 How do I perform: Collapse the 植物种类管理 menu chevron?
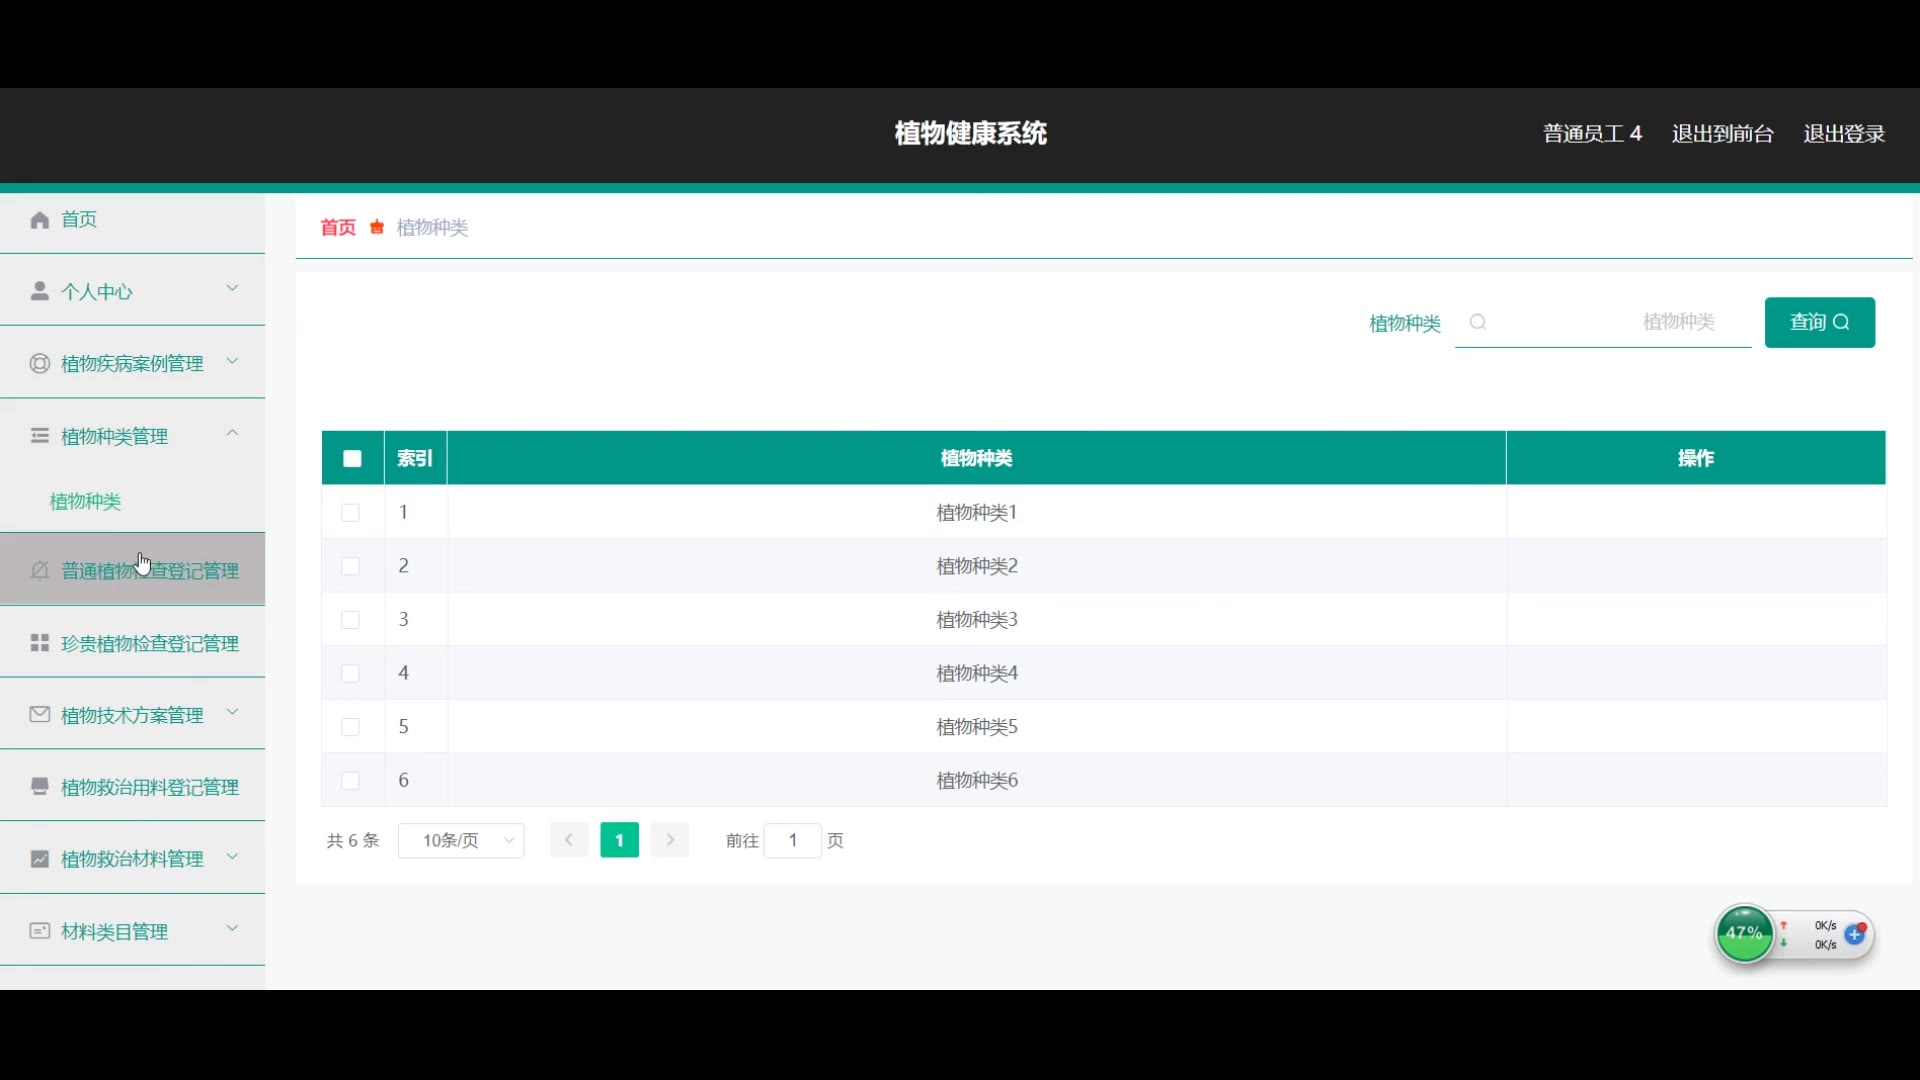tap(232, 434)
